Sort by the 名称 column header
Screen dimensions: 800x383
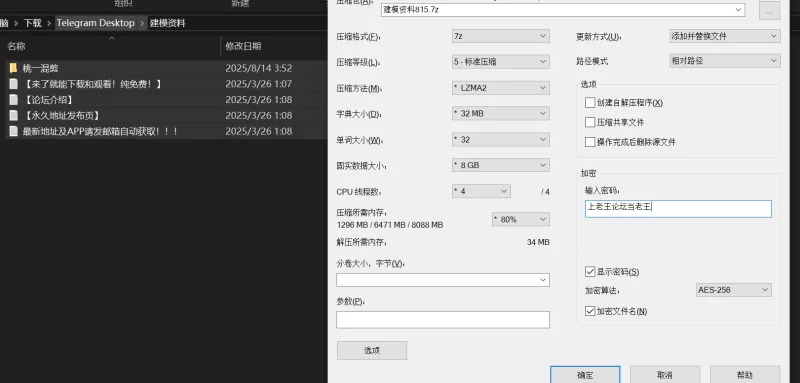(x=16, y=46)
